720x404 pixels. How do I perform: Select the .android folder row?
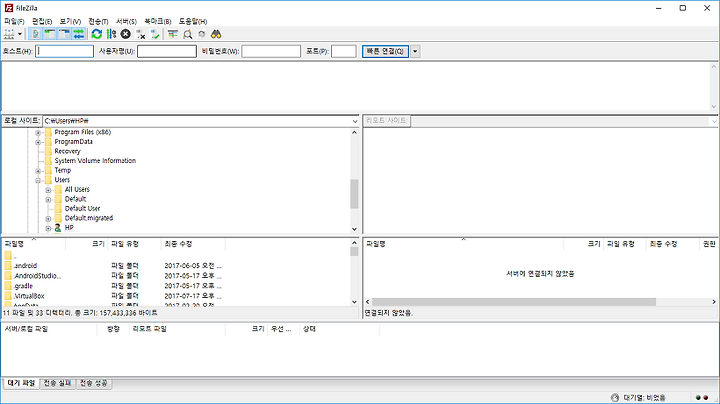[x=112, y=266]
